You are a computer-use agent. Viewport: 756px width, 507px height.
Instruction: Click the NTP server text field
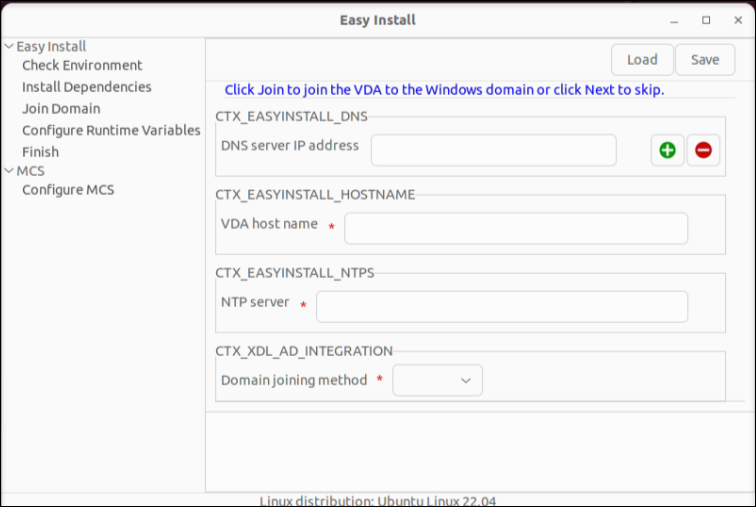(x=502, y=307)
